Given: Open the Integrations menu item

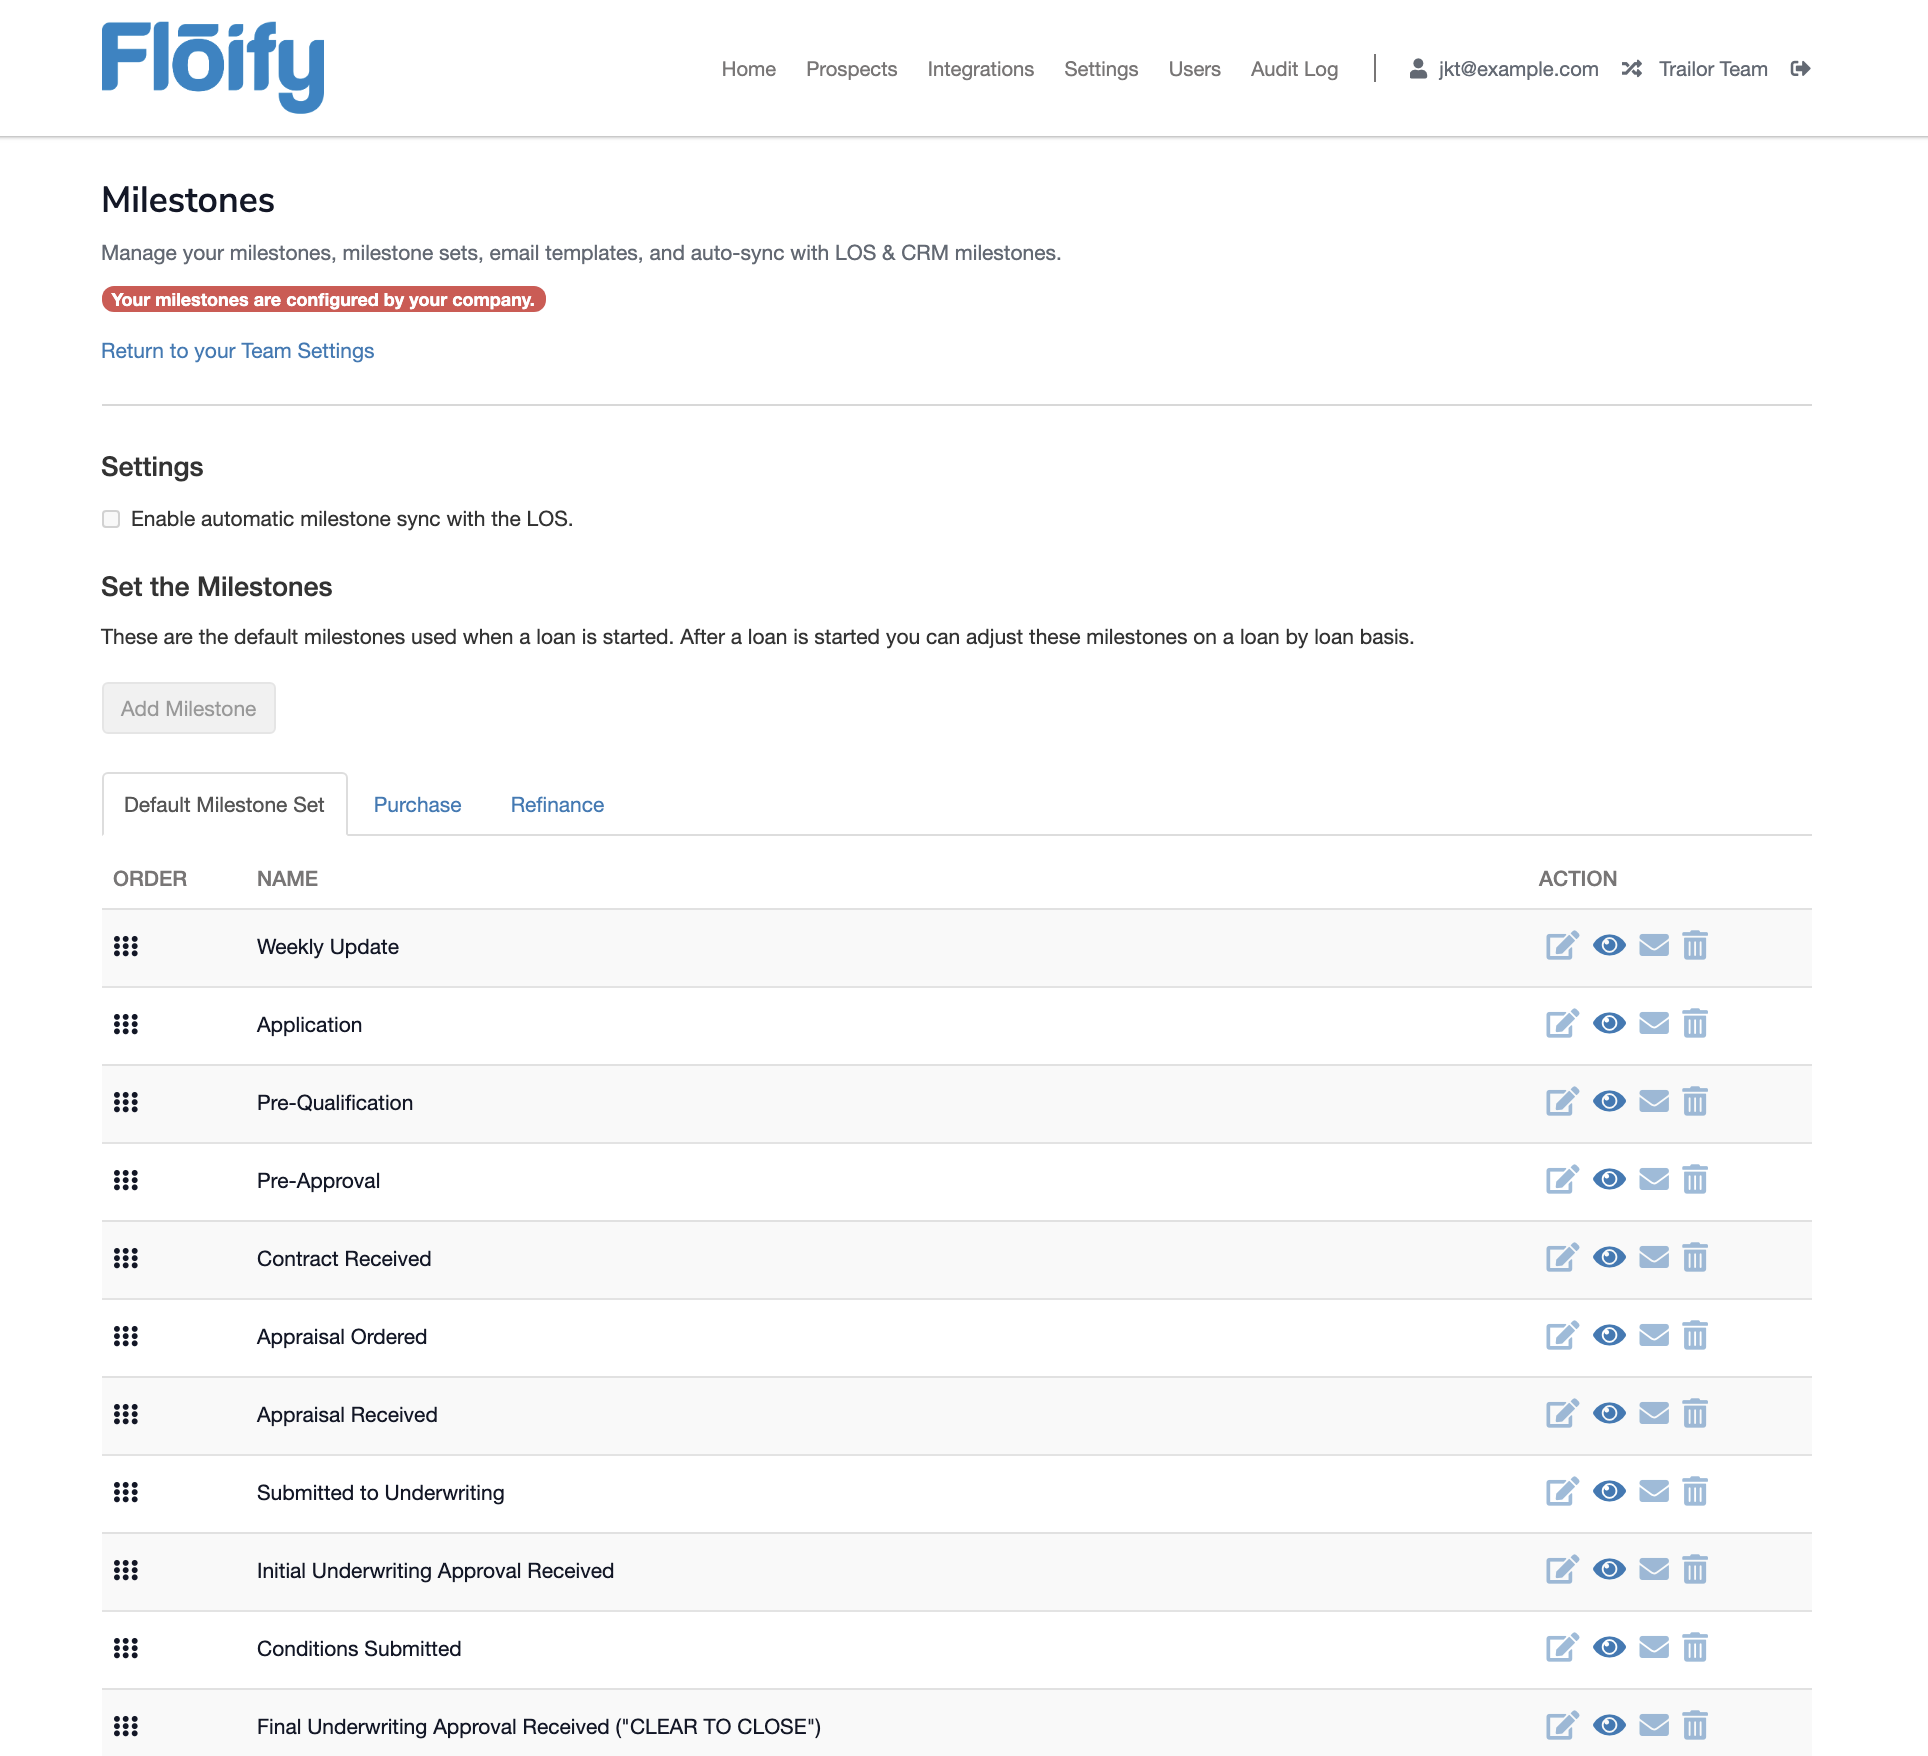Looking at the screenshot, I should [x=980, y=69].
